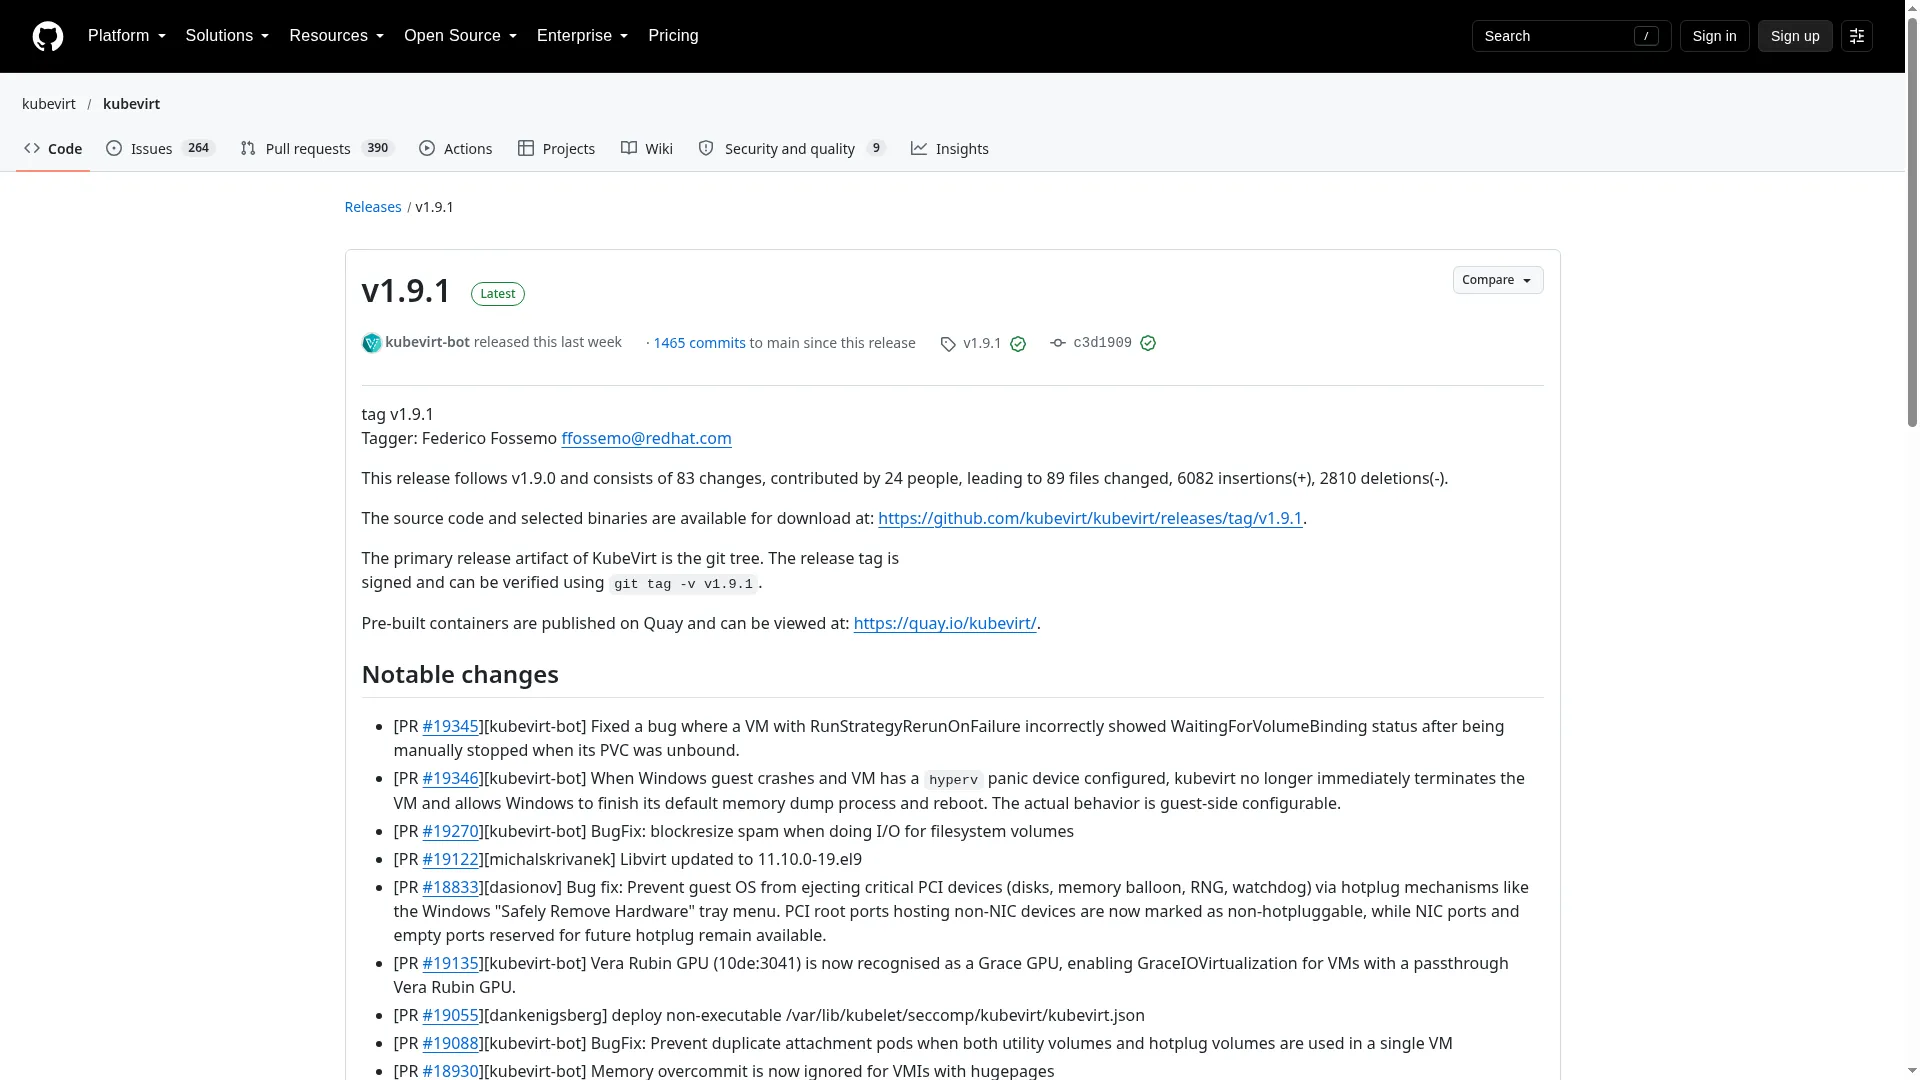The width and height of the screenshot is (1920, 1080).
Task: Open the Platform dropdown menu
Action: click(127, 36)
